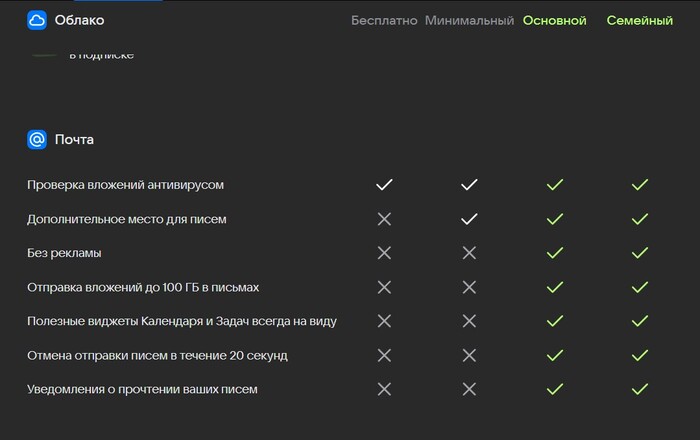Switch to the Основной plan tab
This screenshot has height=440, width=700.
554,21
